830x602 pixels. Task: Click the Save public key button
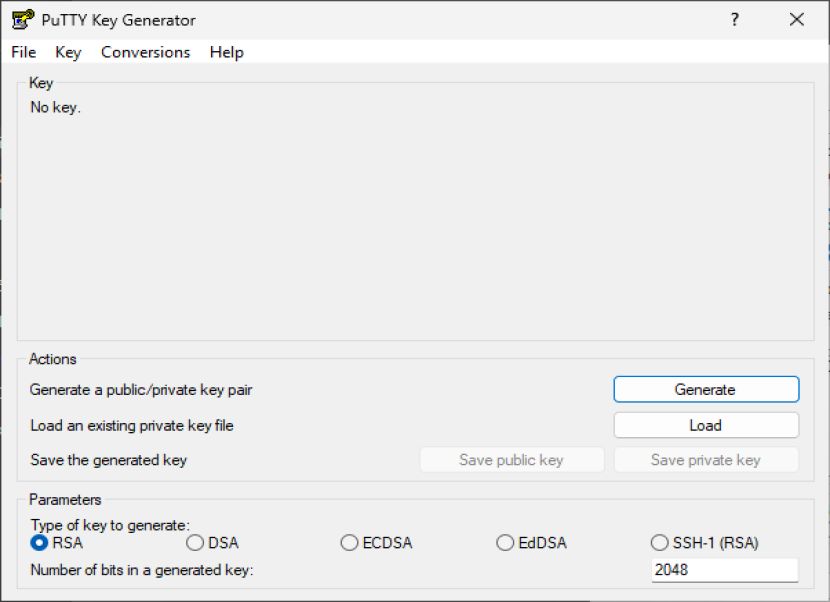click(x=512, y=460)
